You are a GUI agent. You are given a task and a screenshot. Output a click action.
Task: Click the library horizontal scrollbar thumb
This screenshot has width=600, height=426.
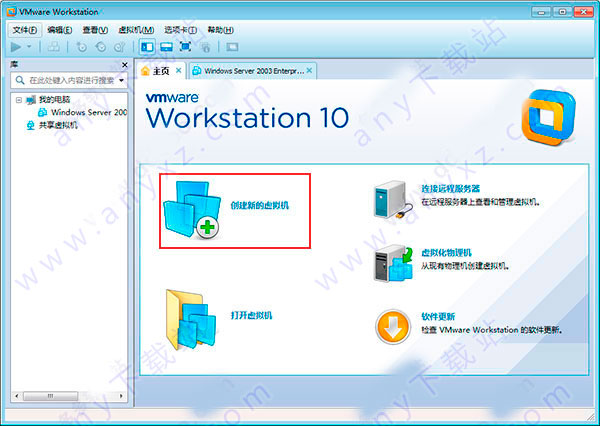pyautogui.click(x=51, y=396)
